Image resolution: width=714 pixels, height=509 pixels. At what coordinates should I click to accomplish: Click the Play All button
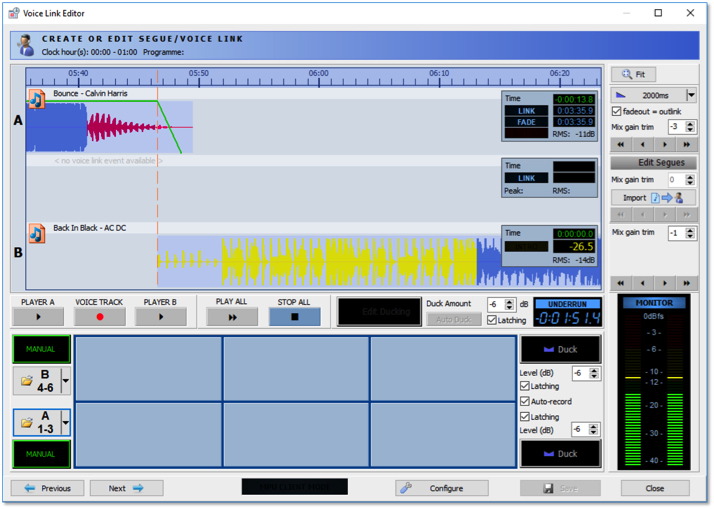(x=232, y=317)
